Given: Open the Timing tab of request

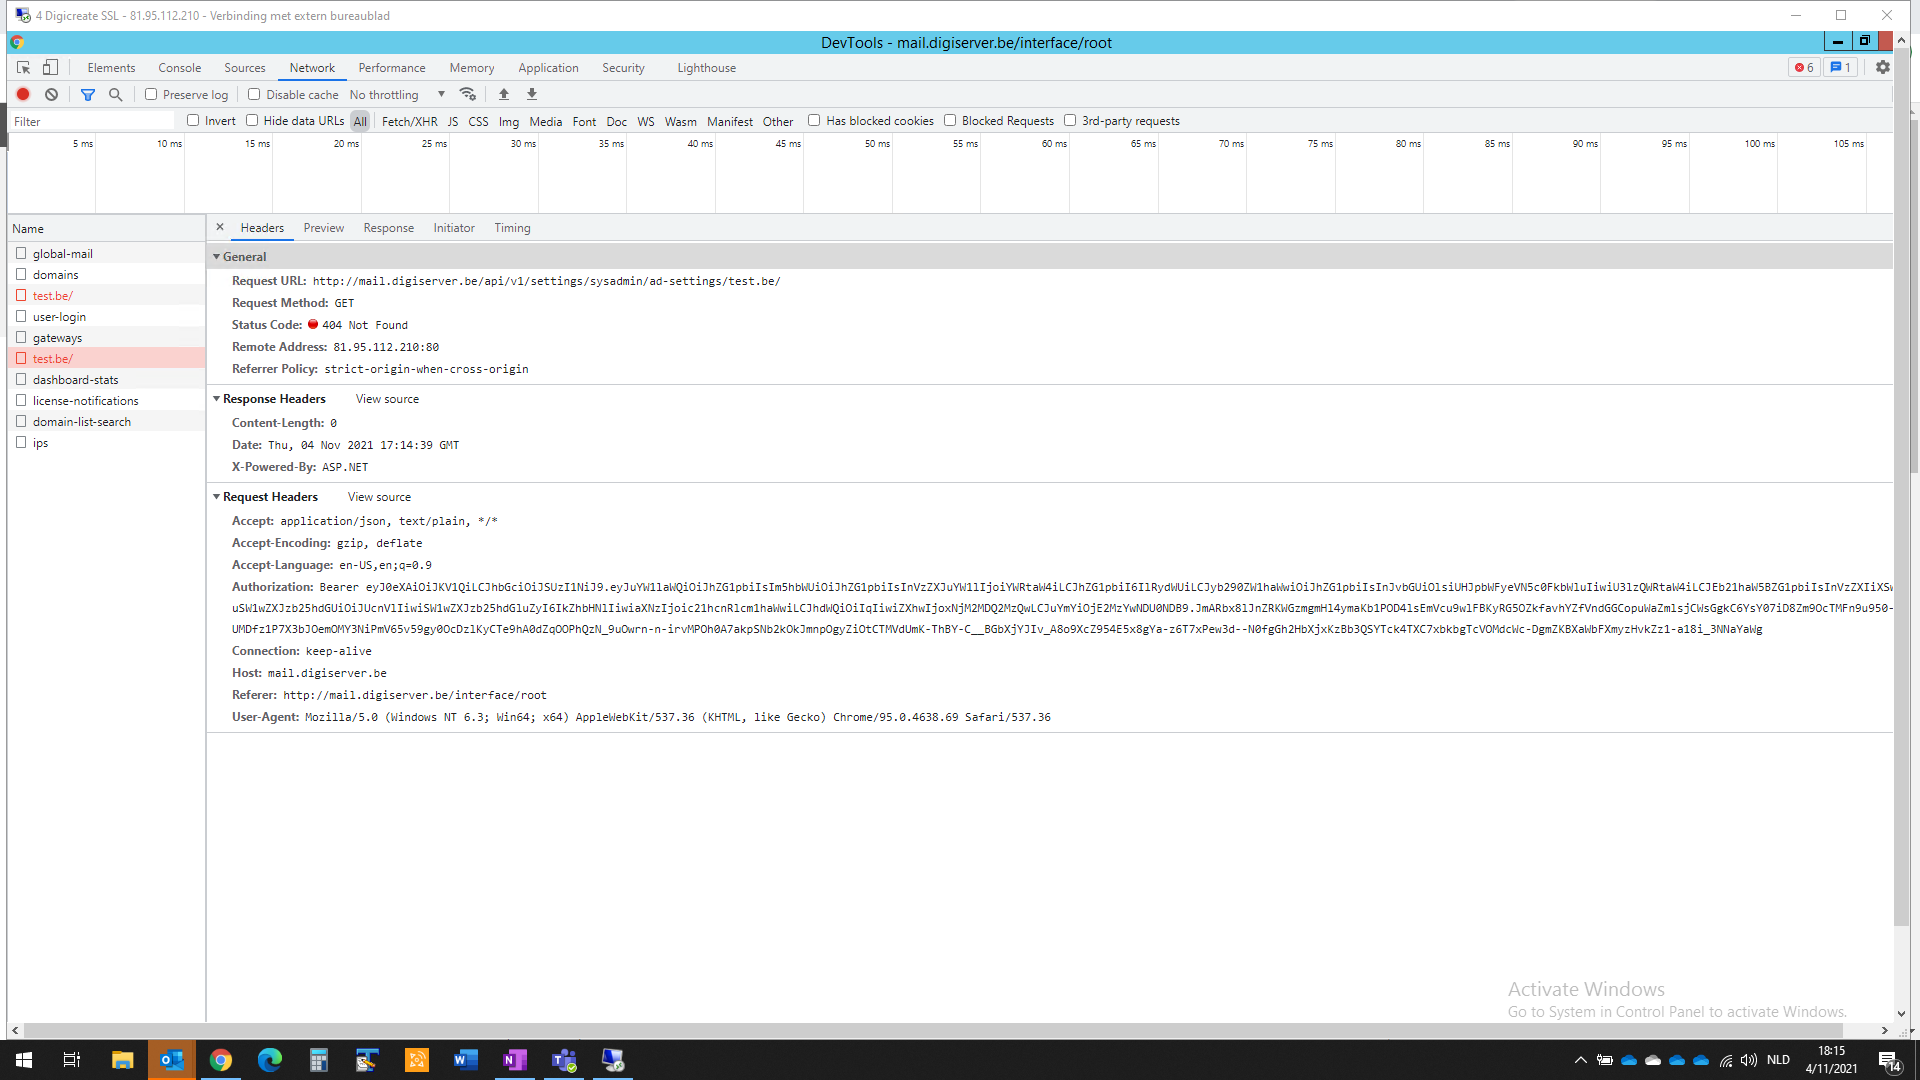Looking at the screenshot, I should point(512,228).
